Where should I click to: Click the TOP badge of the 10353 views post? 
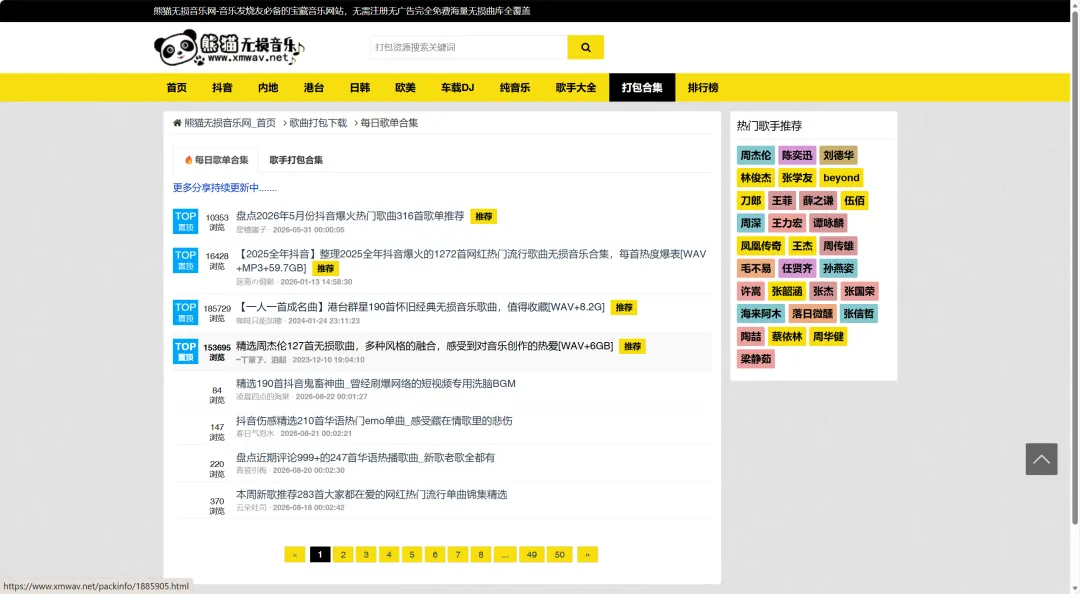(185, 221)
